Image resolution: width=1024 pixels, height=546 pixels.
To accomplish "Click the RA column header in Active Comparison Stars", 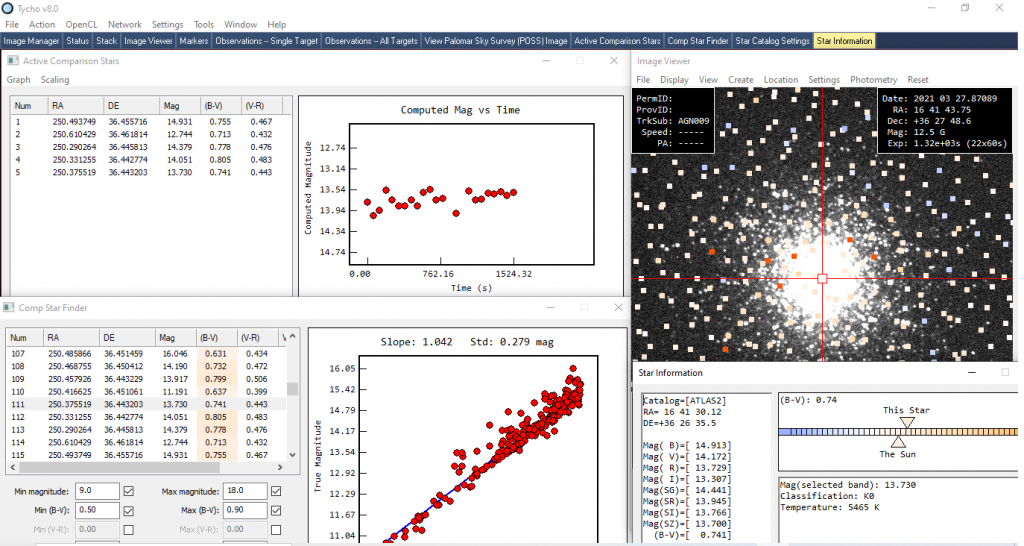I will 75,105.
